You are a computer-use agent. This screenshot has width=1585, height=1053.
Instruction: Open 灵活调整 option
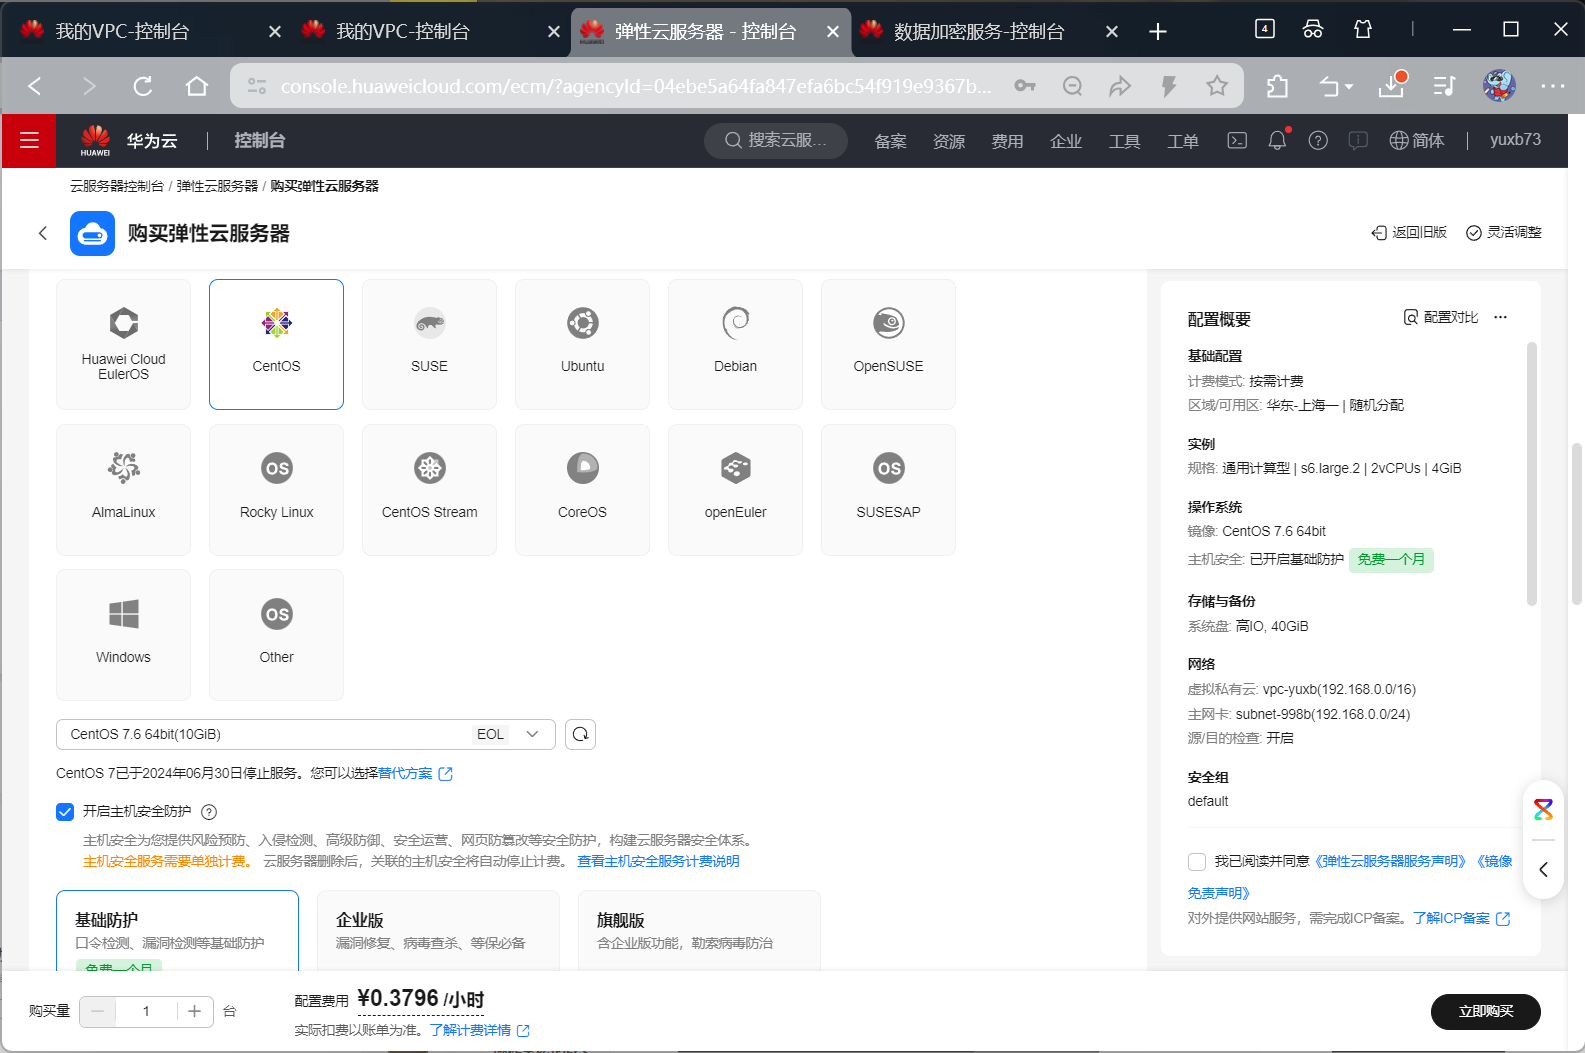click(1503, 232)
